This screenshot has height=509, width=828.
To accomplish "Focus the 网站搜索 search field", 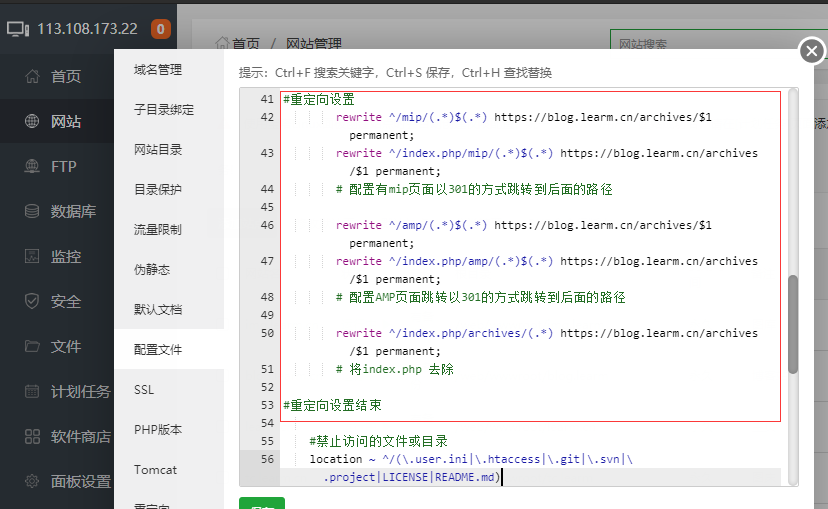I will pos(718,41).
